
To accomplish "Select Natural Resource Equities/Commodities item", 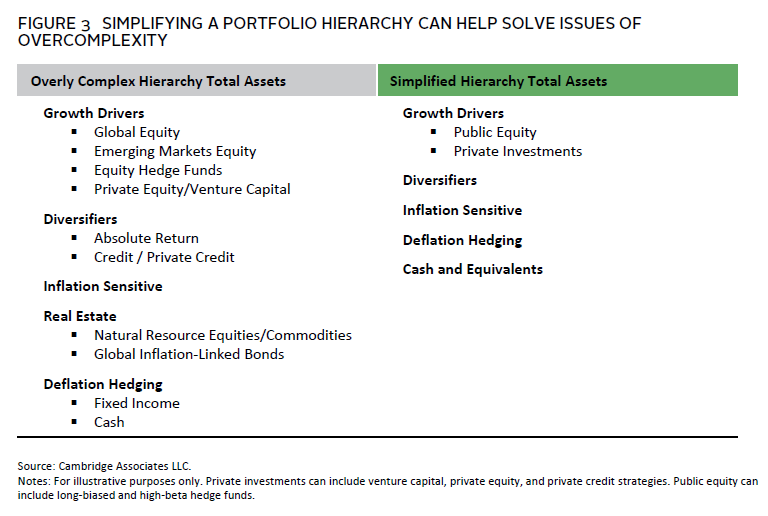I will [222, 335].
